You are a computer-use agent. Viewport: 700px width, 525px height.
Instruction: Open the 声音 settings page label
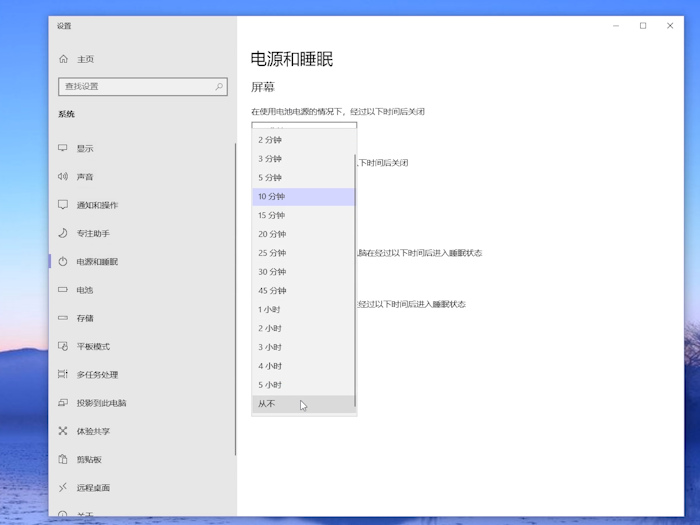pos(85,177)
